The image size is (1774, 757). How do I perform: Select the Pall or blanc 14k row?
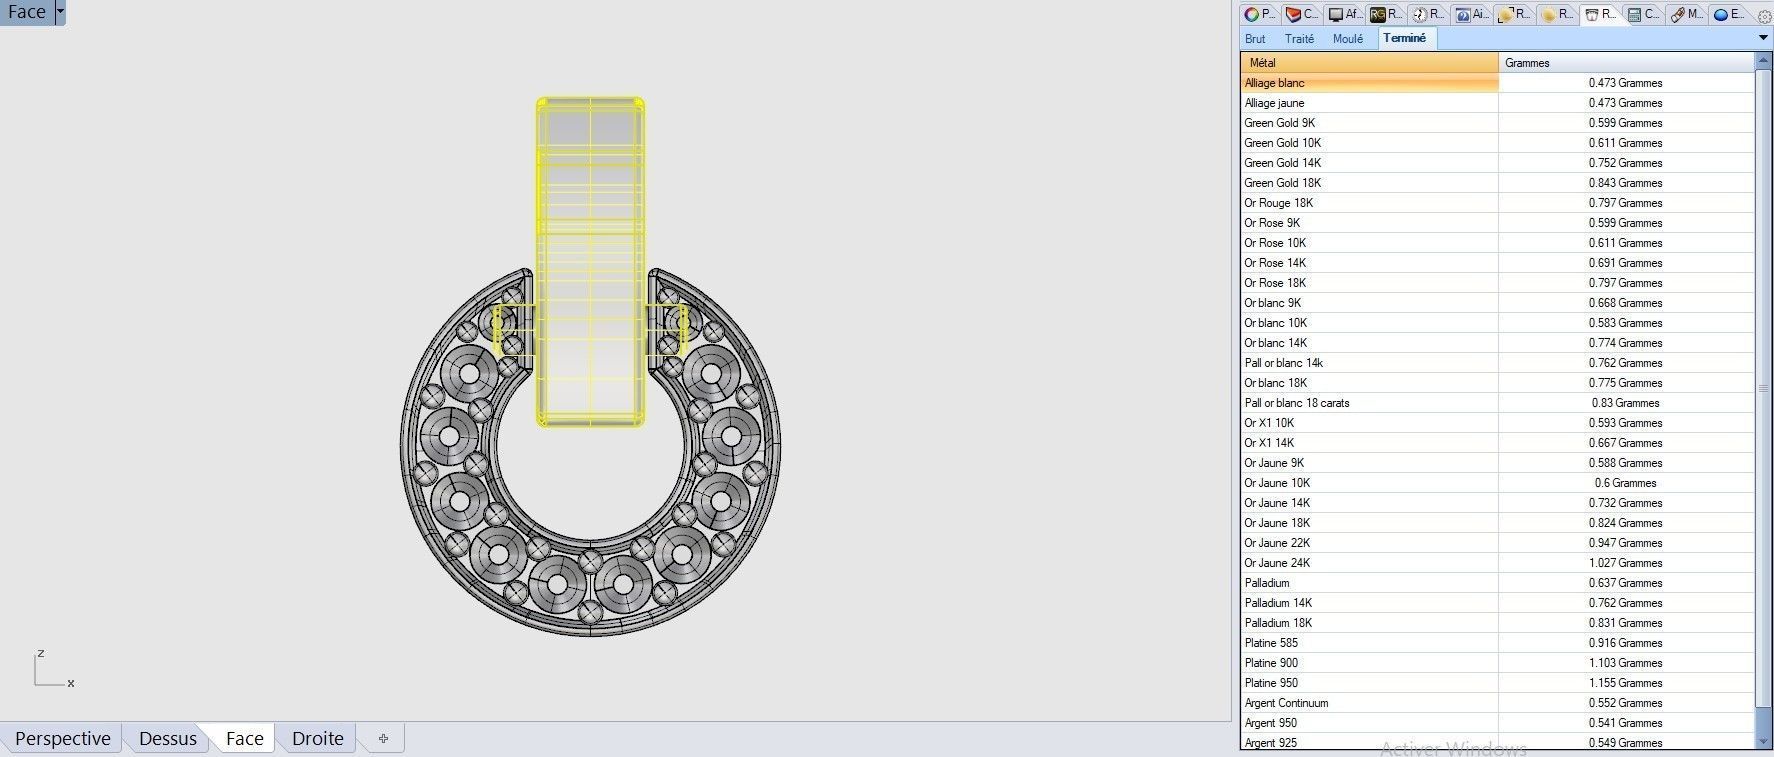pos(1497,363)
